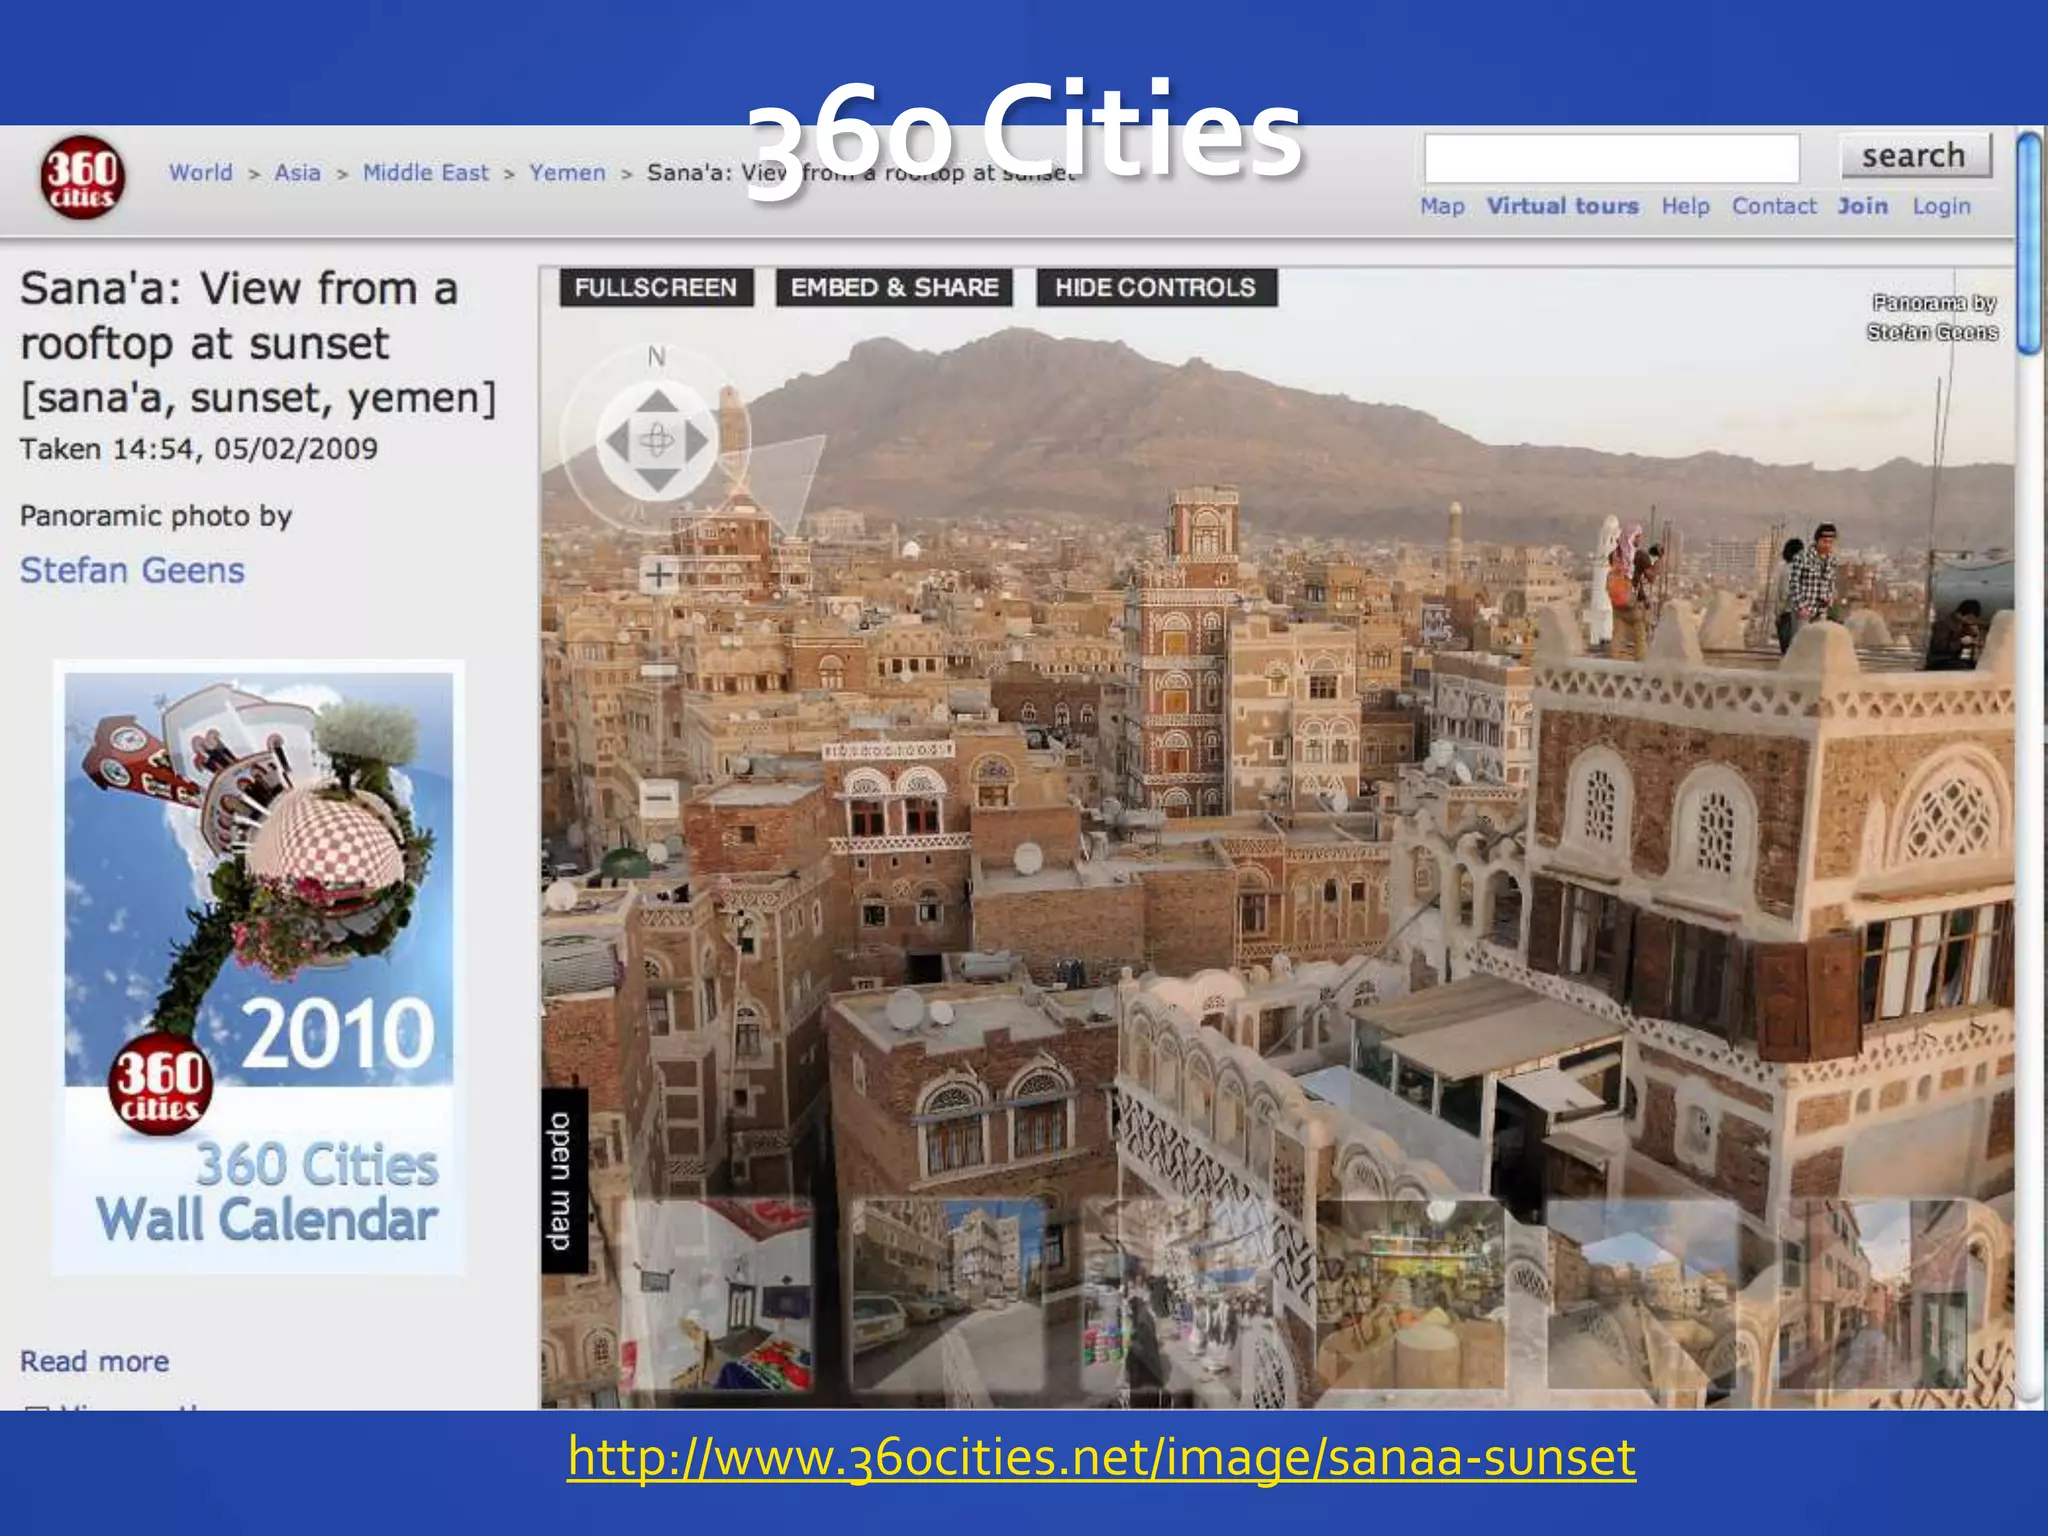Zoom in with the plus button
Screen dimensions: 2048x1536
[x=658, y=575]
